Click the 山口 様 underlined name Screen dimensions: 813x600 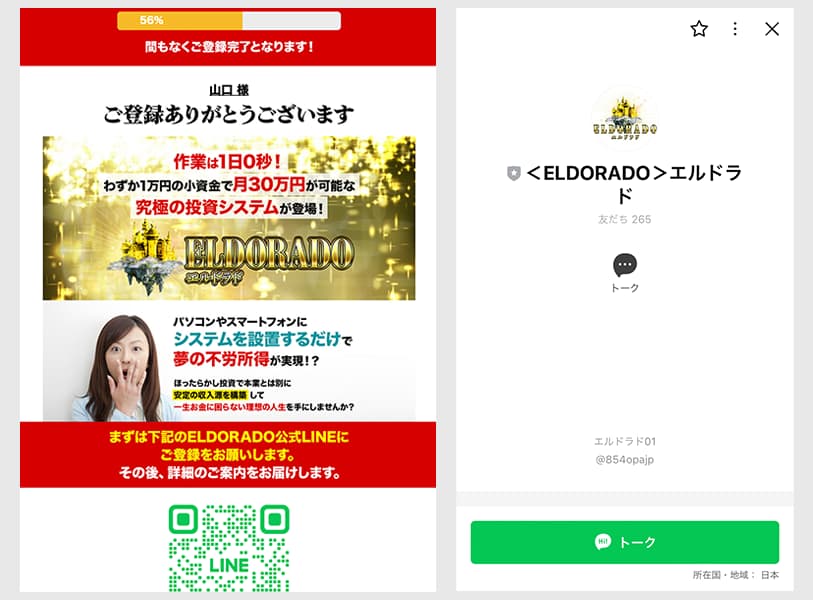point(229,90)
